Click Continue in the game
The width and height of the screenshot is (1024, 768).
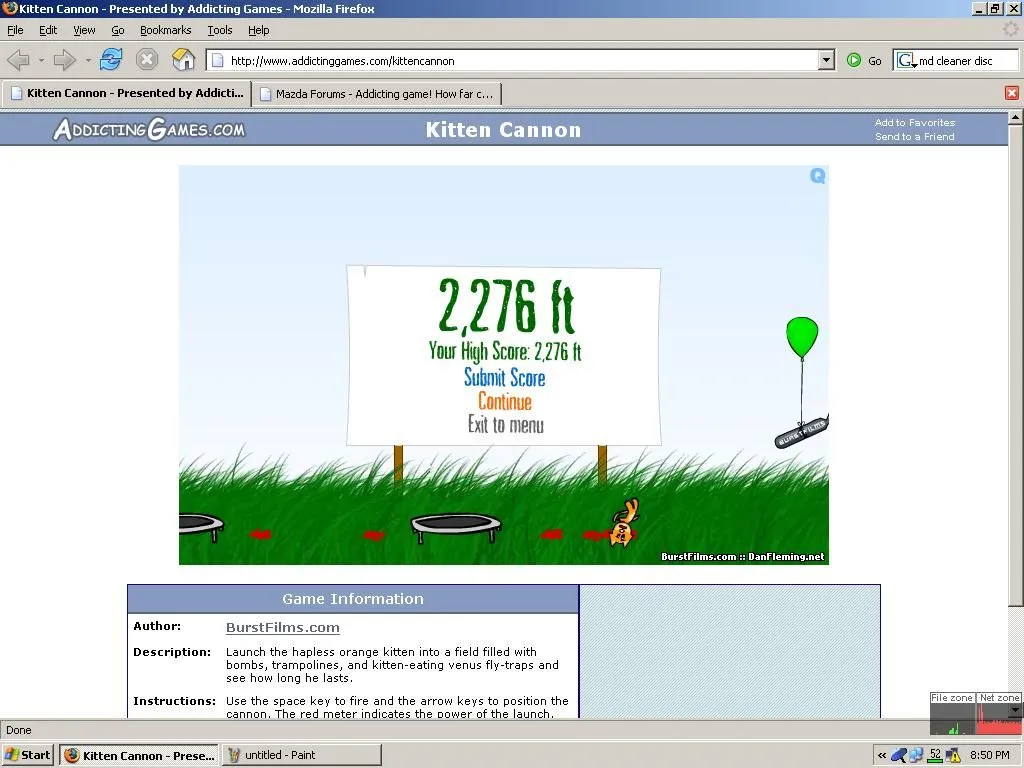pos(505,401)
